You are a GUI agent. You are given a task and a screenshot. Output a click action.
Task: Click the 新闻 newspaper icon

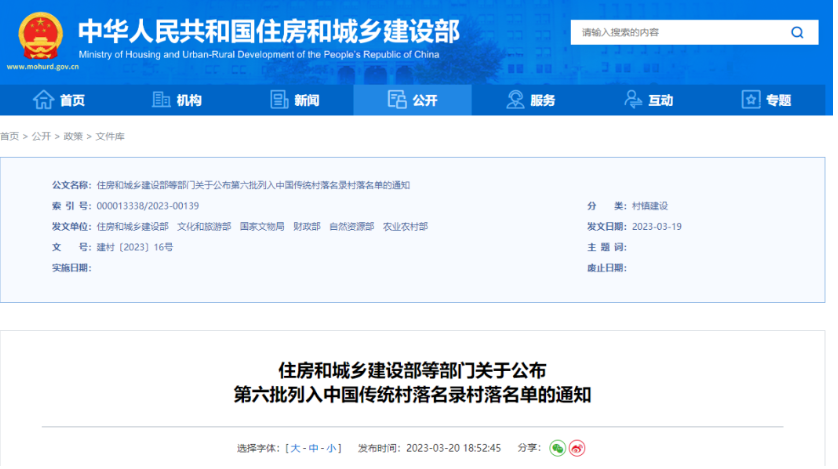point(280,100)
